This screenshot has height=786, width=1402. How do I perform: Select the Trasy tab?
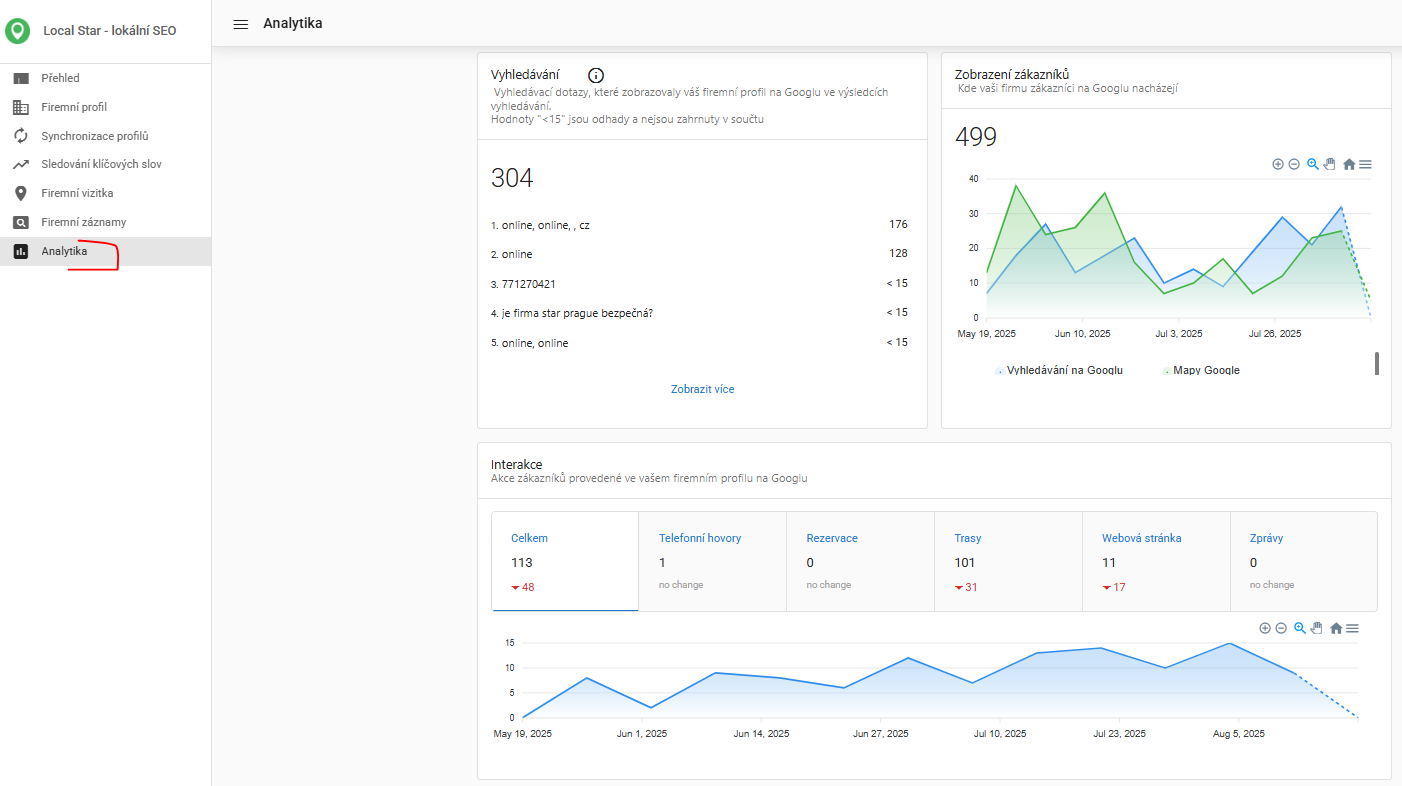click(1008, 561)
